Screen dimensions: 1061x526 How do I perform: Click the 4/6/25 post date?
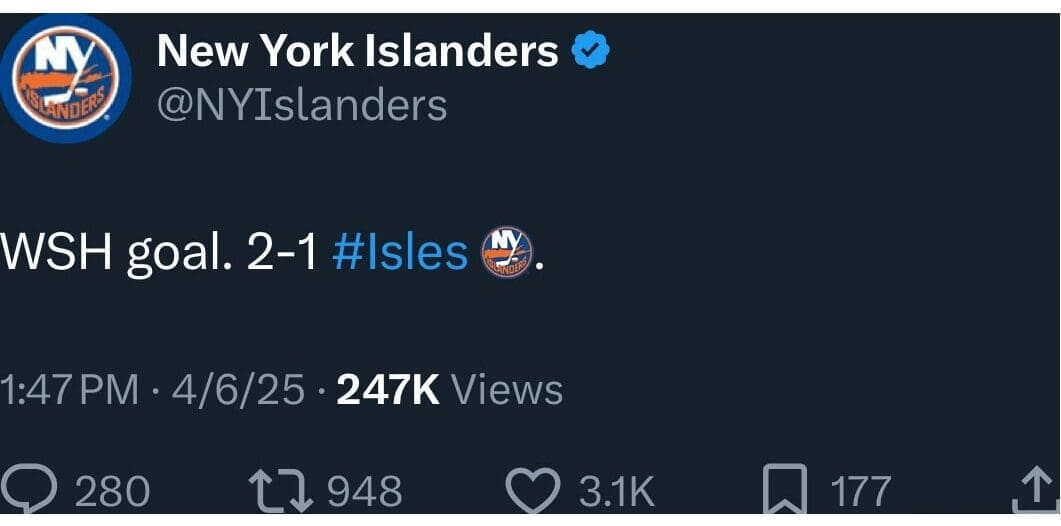[237, 390]
